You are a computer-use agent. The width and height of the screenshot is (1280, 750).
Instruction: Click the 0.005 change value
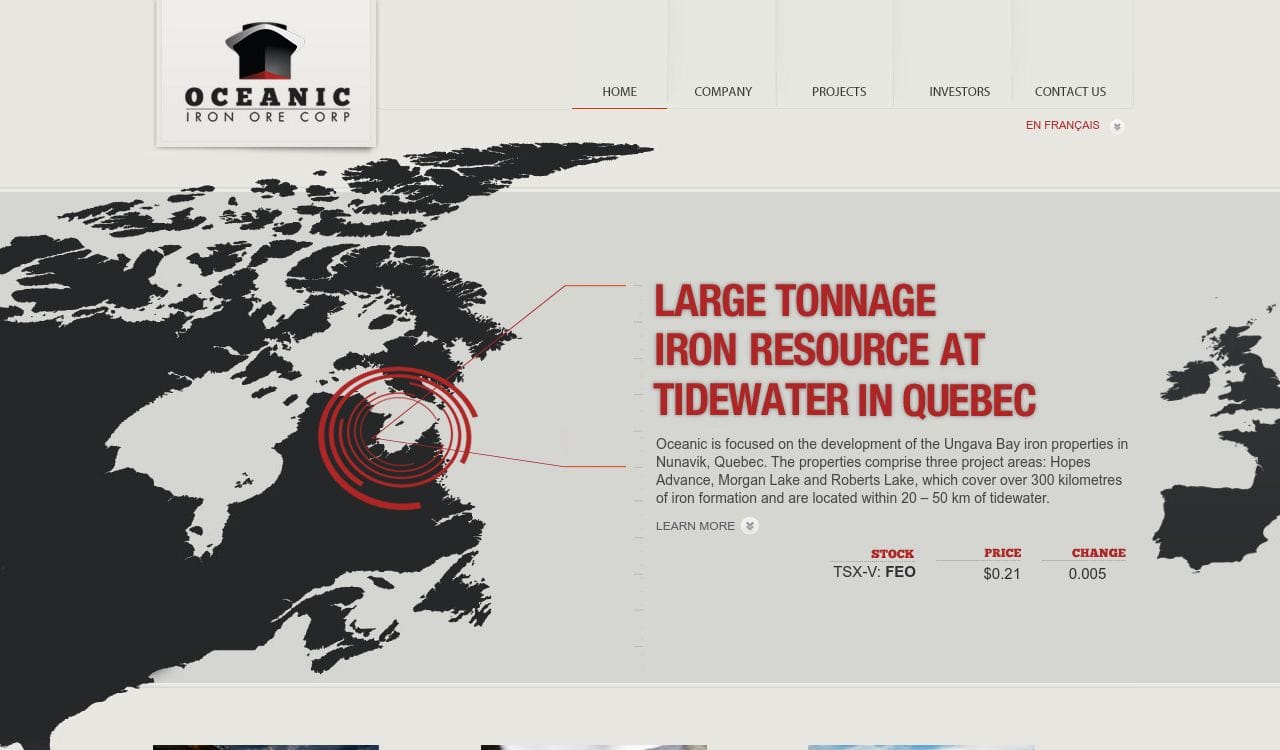pos(1087,573)
